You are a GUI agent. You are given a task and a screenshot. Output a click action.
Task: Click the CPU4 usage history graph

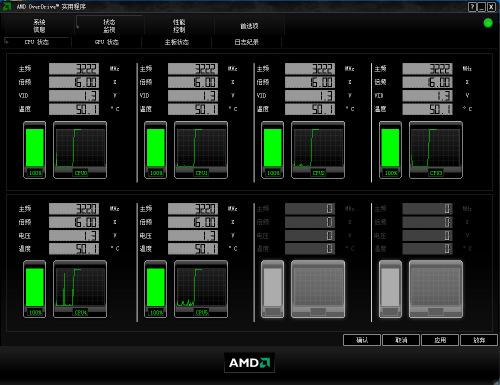tap(80, 289)
